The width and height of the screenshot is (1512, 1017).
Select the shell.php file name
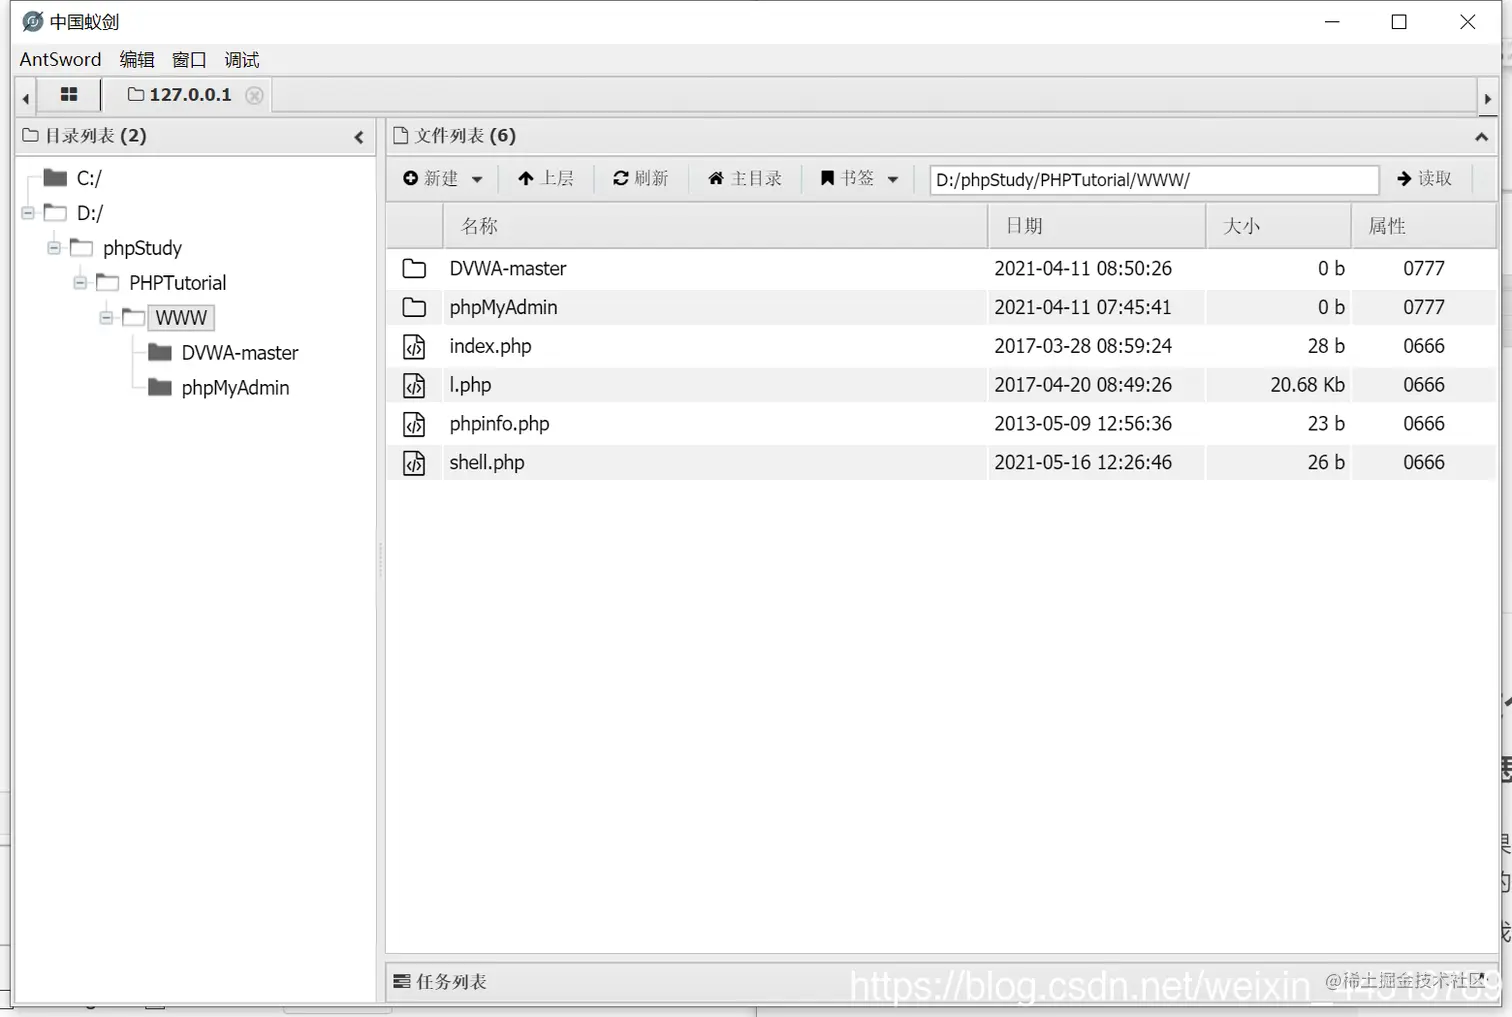pyautogui.click(x=487, y=462)
